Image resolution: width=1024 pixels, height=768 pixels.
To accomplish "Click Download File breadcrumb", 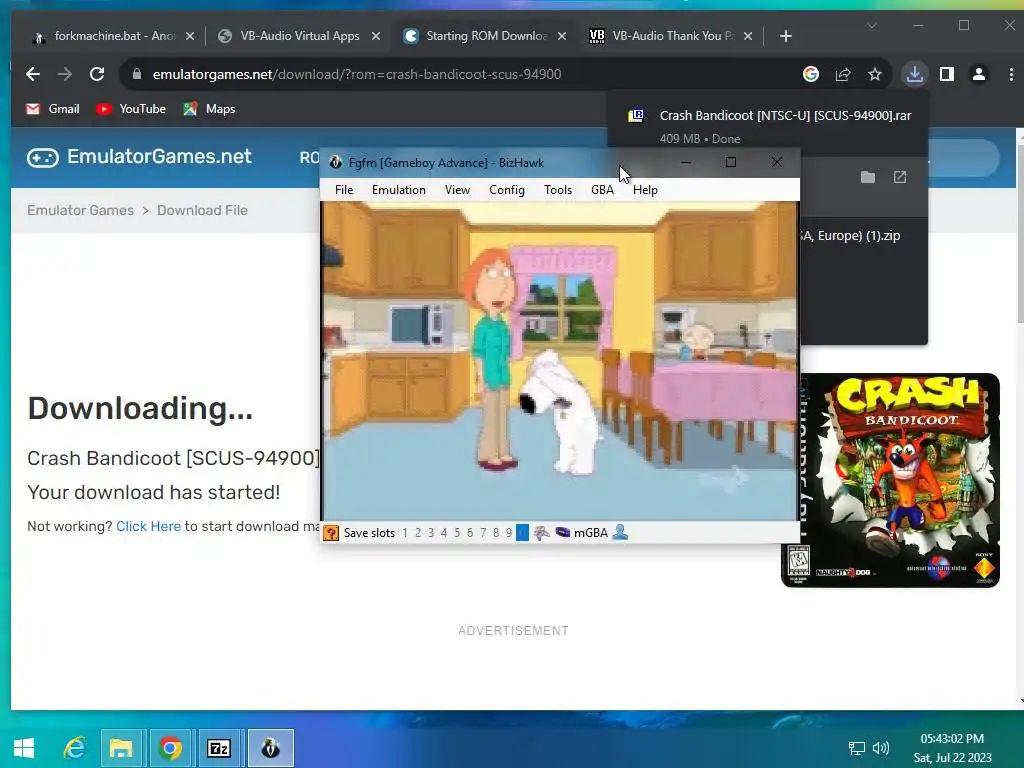I will 202,210.
